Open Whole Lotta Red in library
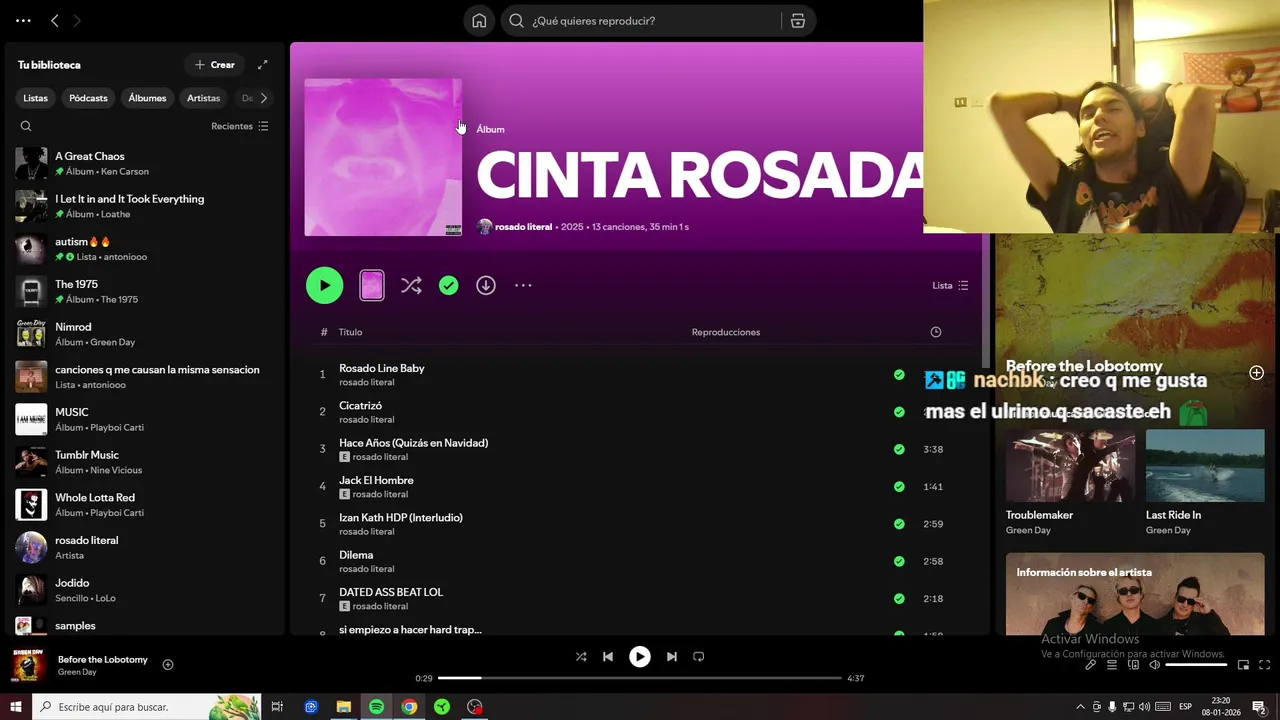The width and height of the screenshot is (1280, 720). 143,504
